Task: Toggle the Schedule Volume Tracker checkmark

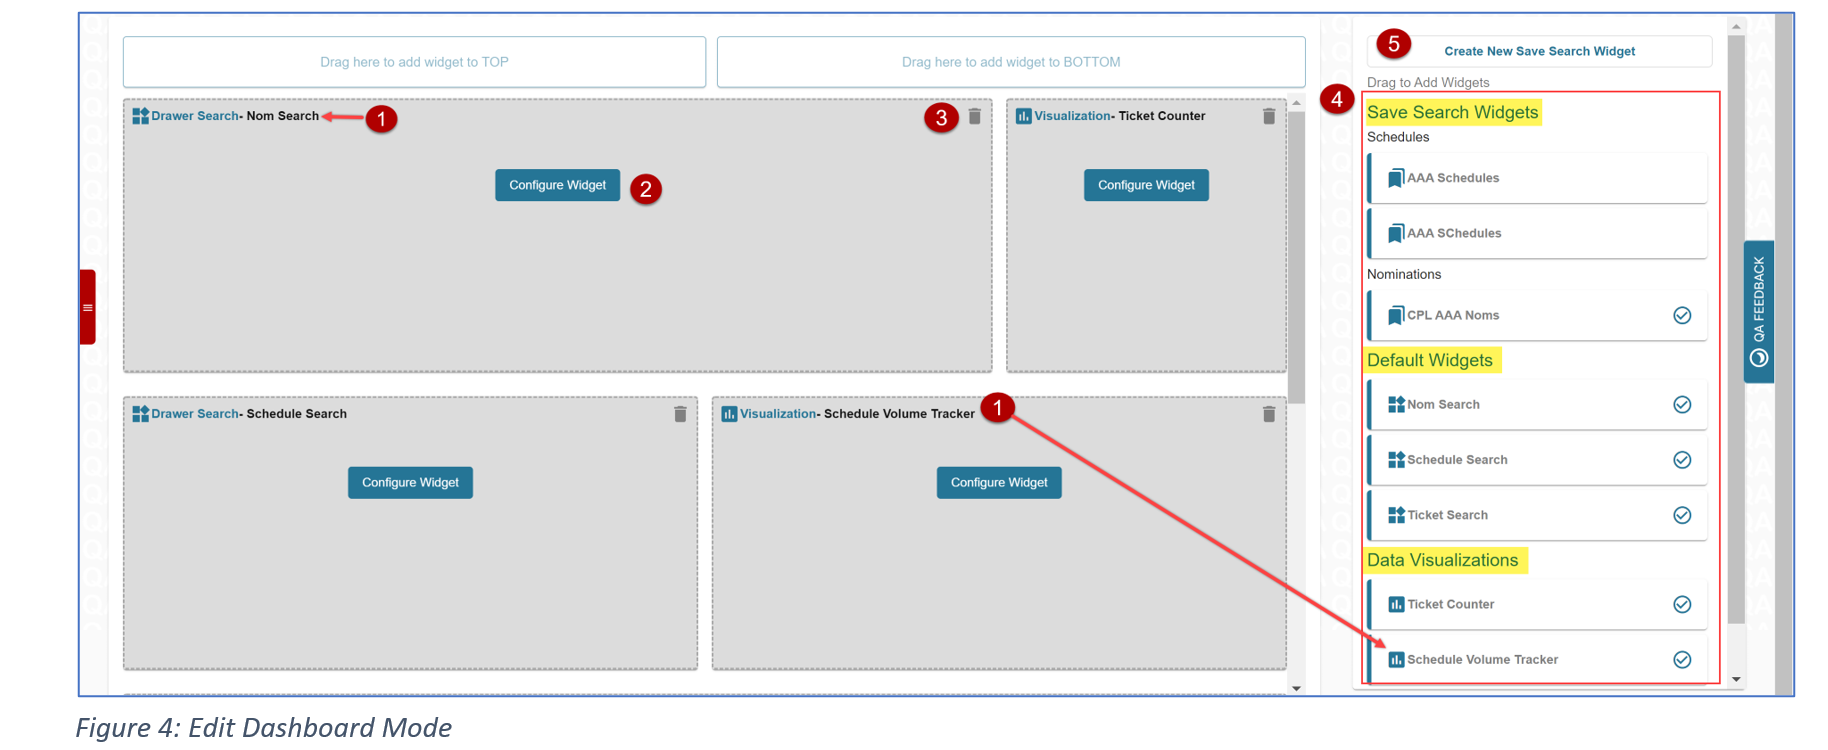Action: pyautogui.click(x=1682, y=660)
